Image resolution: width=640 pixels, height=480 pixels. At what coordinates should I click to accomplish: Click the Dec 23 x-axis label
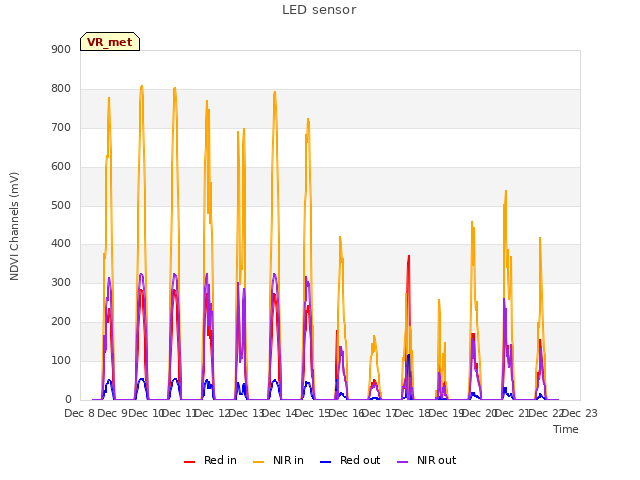(x=580, y=413)
